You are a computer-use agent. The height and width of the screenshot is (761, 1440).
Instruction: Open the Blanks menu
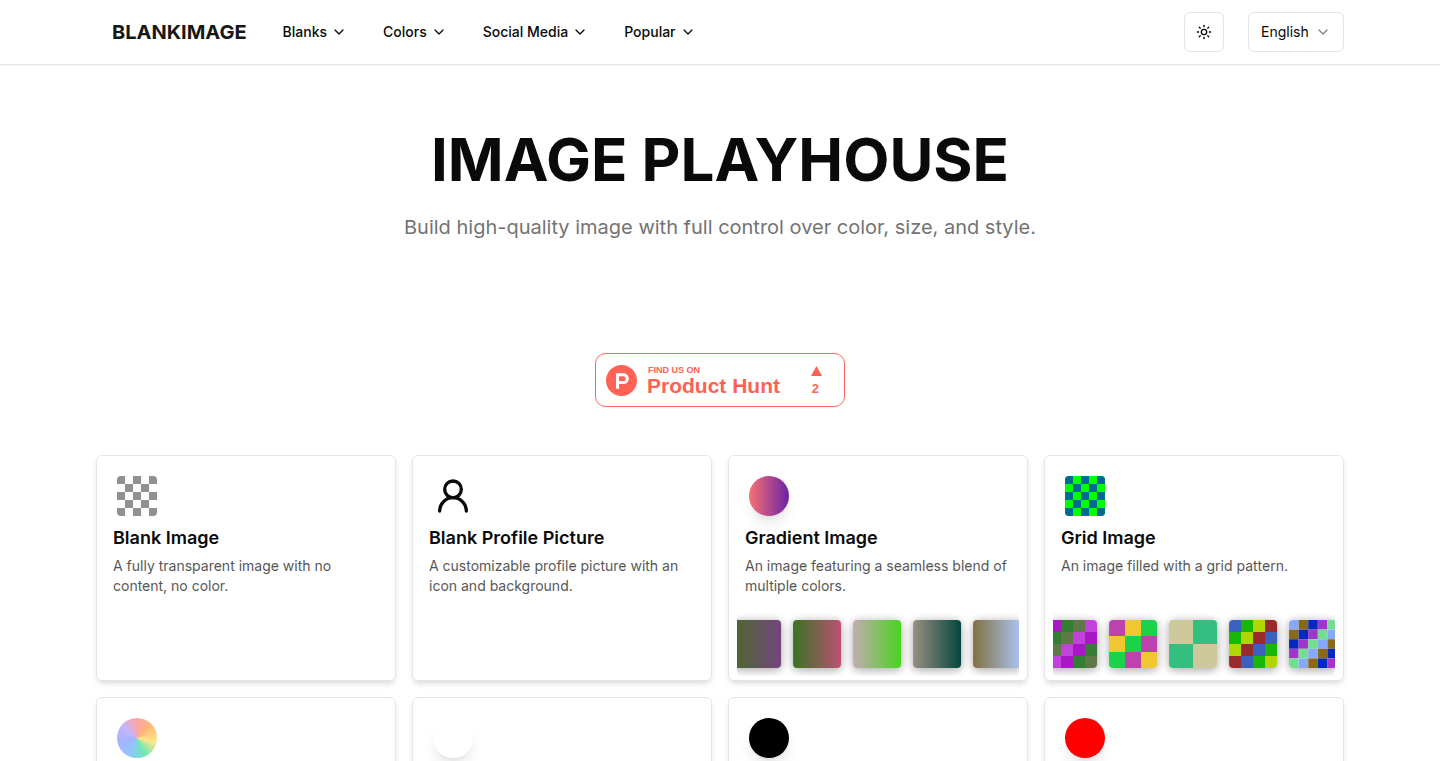pos(313,32)
